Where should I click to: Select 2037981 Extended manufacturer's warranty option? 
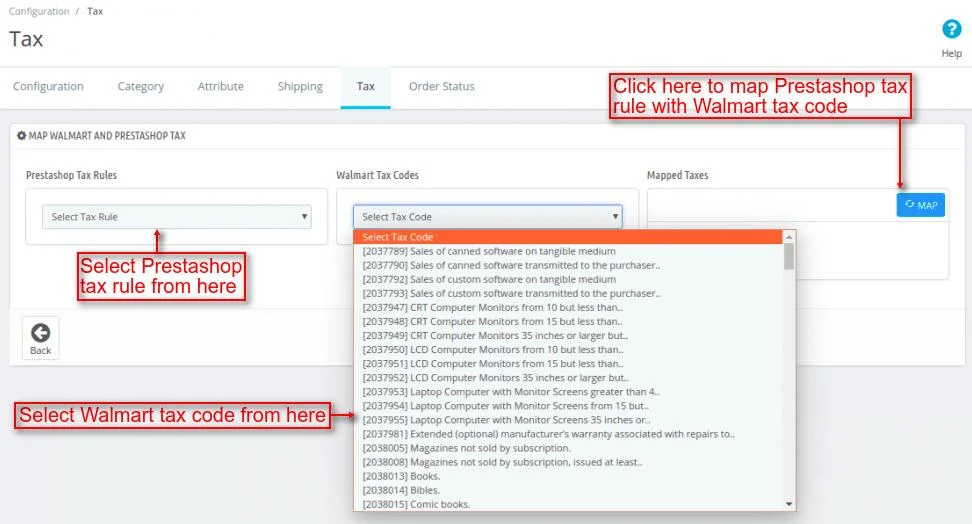568,434
